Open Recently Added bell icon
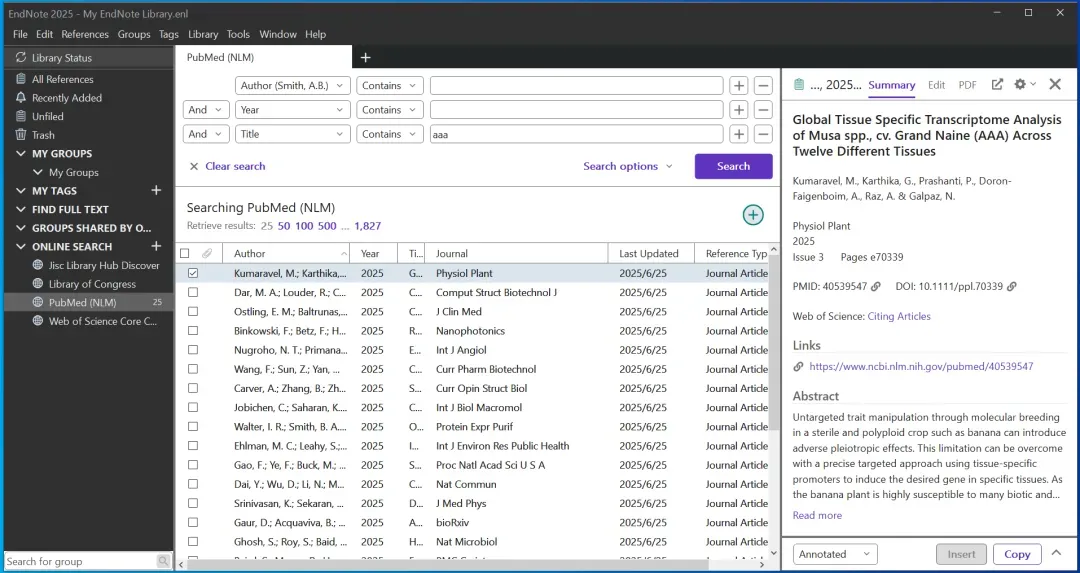The image size is (1080, 573). pos(21,98)
